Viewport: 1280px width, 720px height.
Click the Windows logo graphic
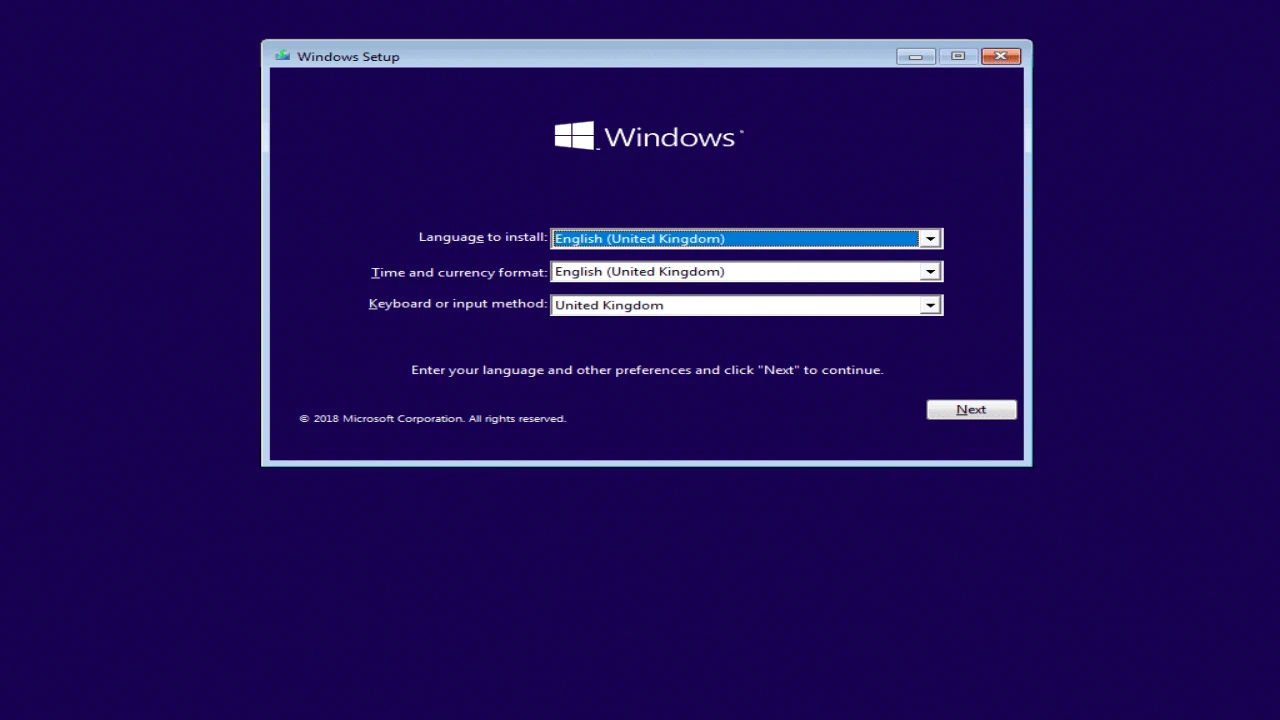click(574, 136)
